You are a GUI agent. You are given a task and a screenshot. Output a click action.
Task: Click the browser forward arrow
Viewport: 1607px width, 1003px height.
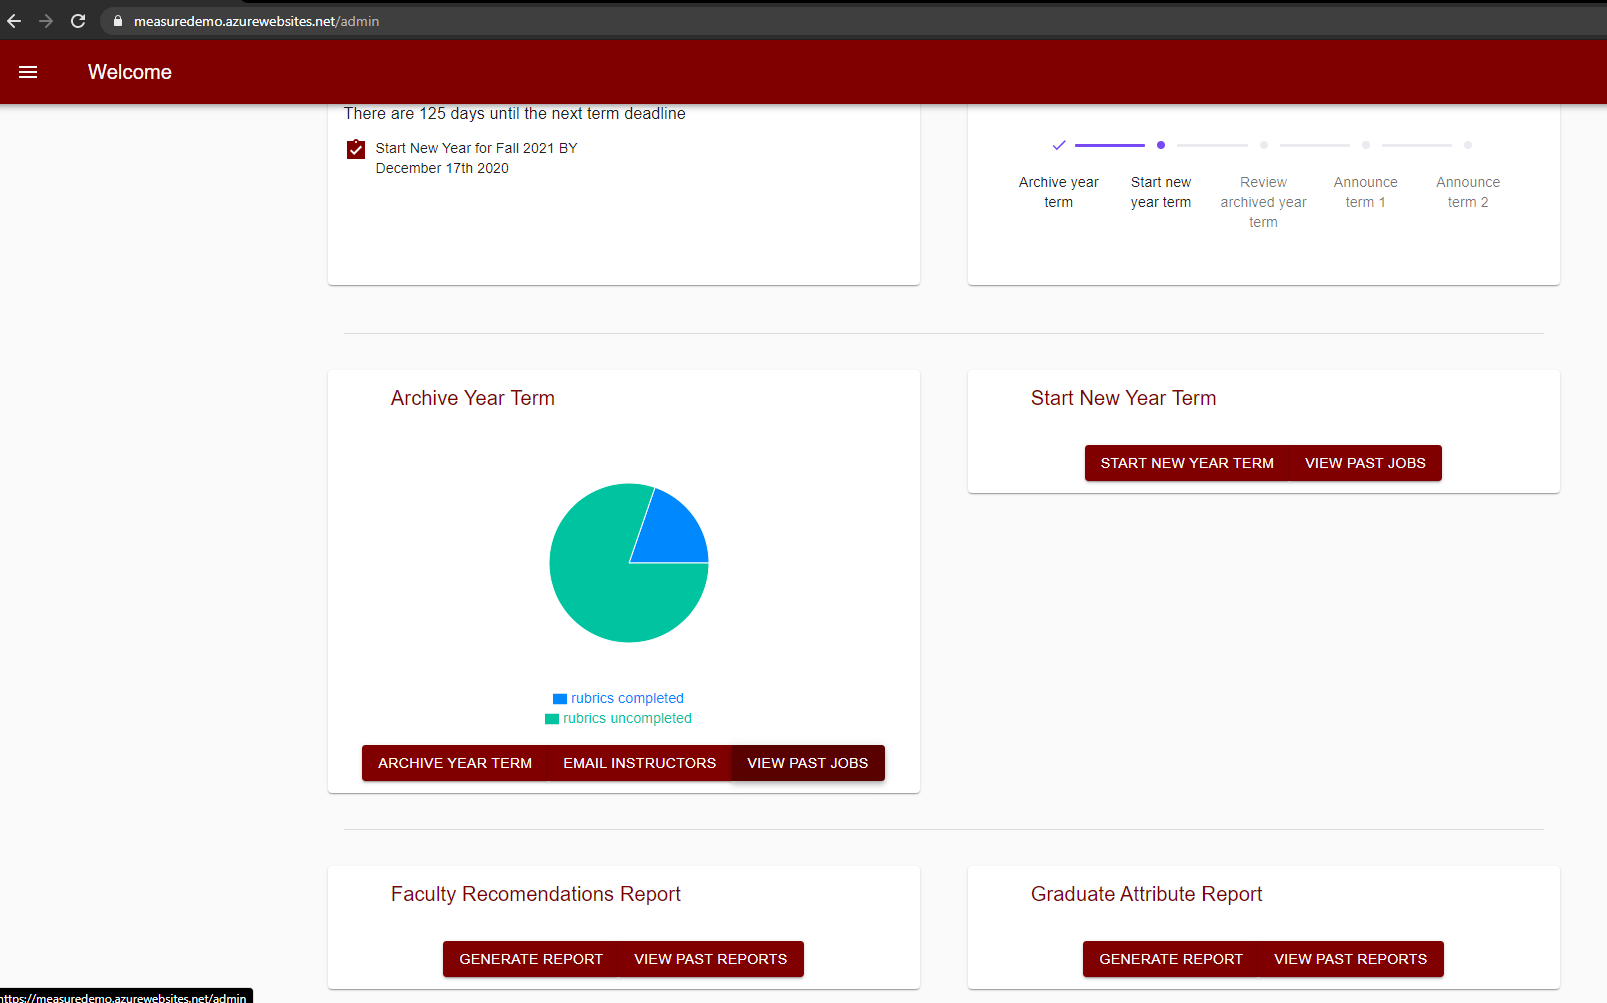click(x=46, y=21)
